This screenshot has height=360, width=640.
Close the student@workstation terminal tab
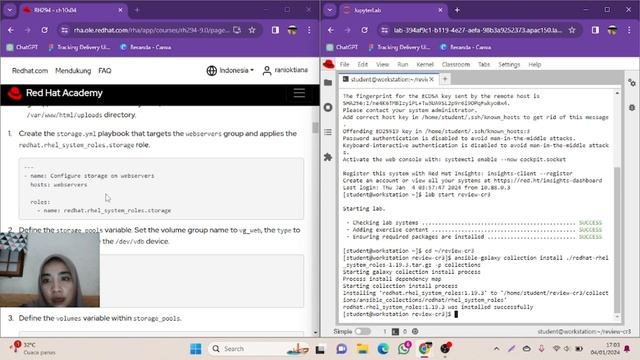[x=431, y=79]
